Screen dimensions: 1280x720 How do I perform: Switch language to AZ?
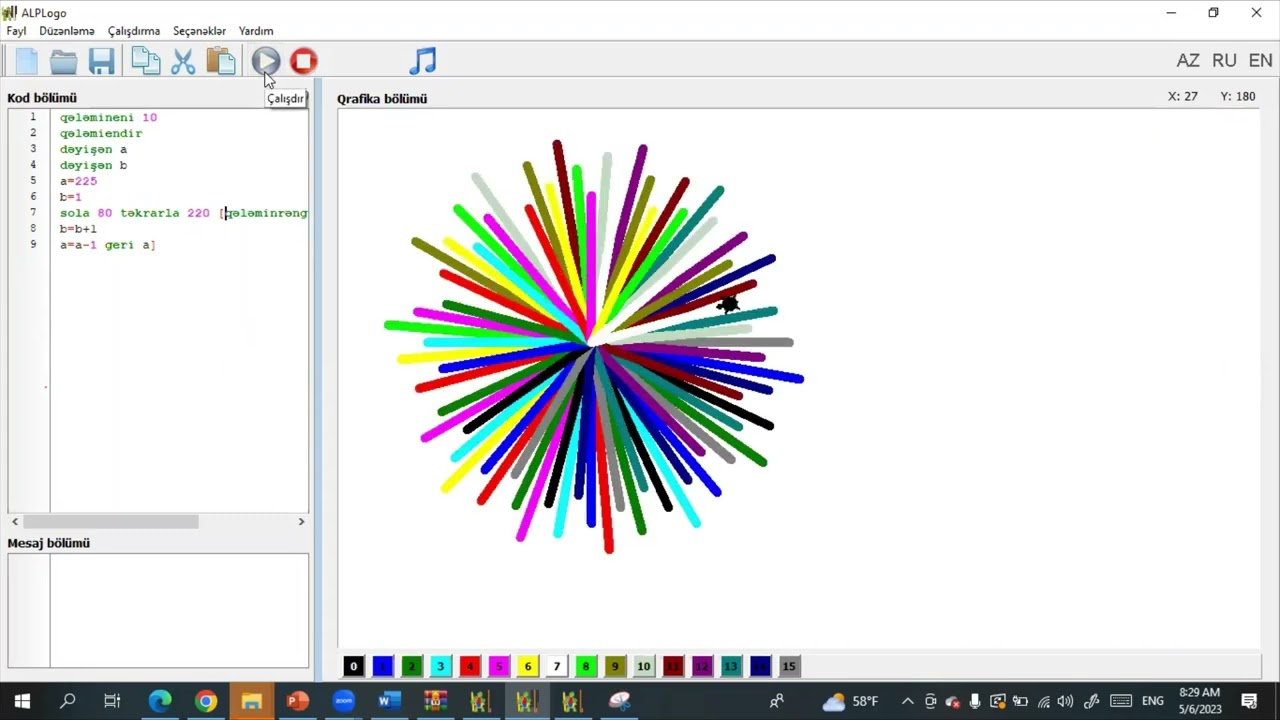click(x=1188, y=60)
